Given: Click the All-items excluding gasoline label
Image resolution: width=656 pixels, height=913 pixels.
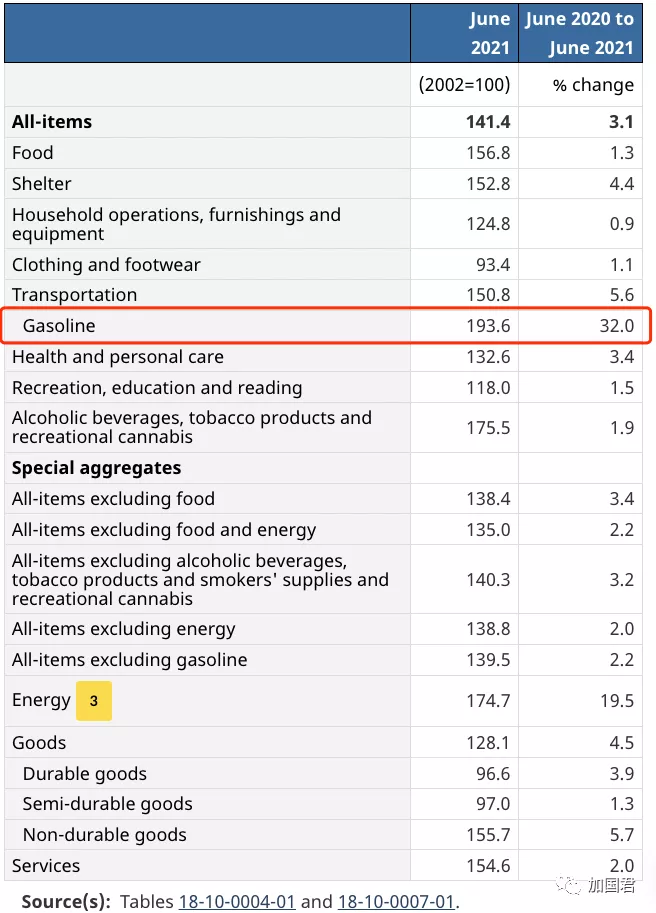Looking at the screenshot, I should tap(130, 660).
